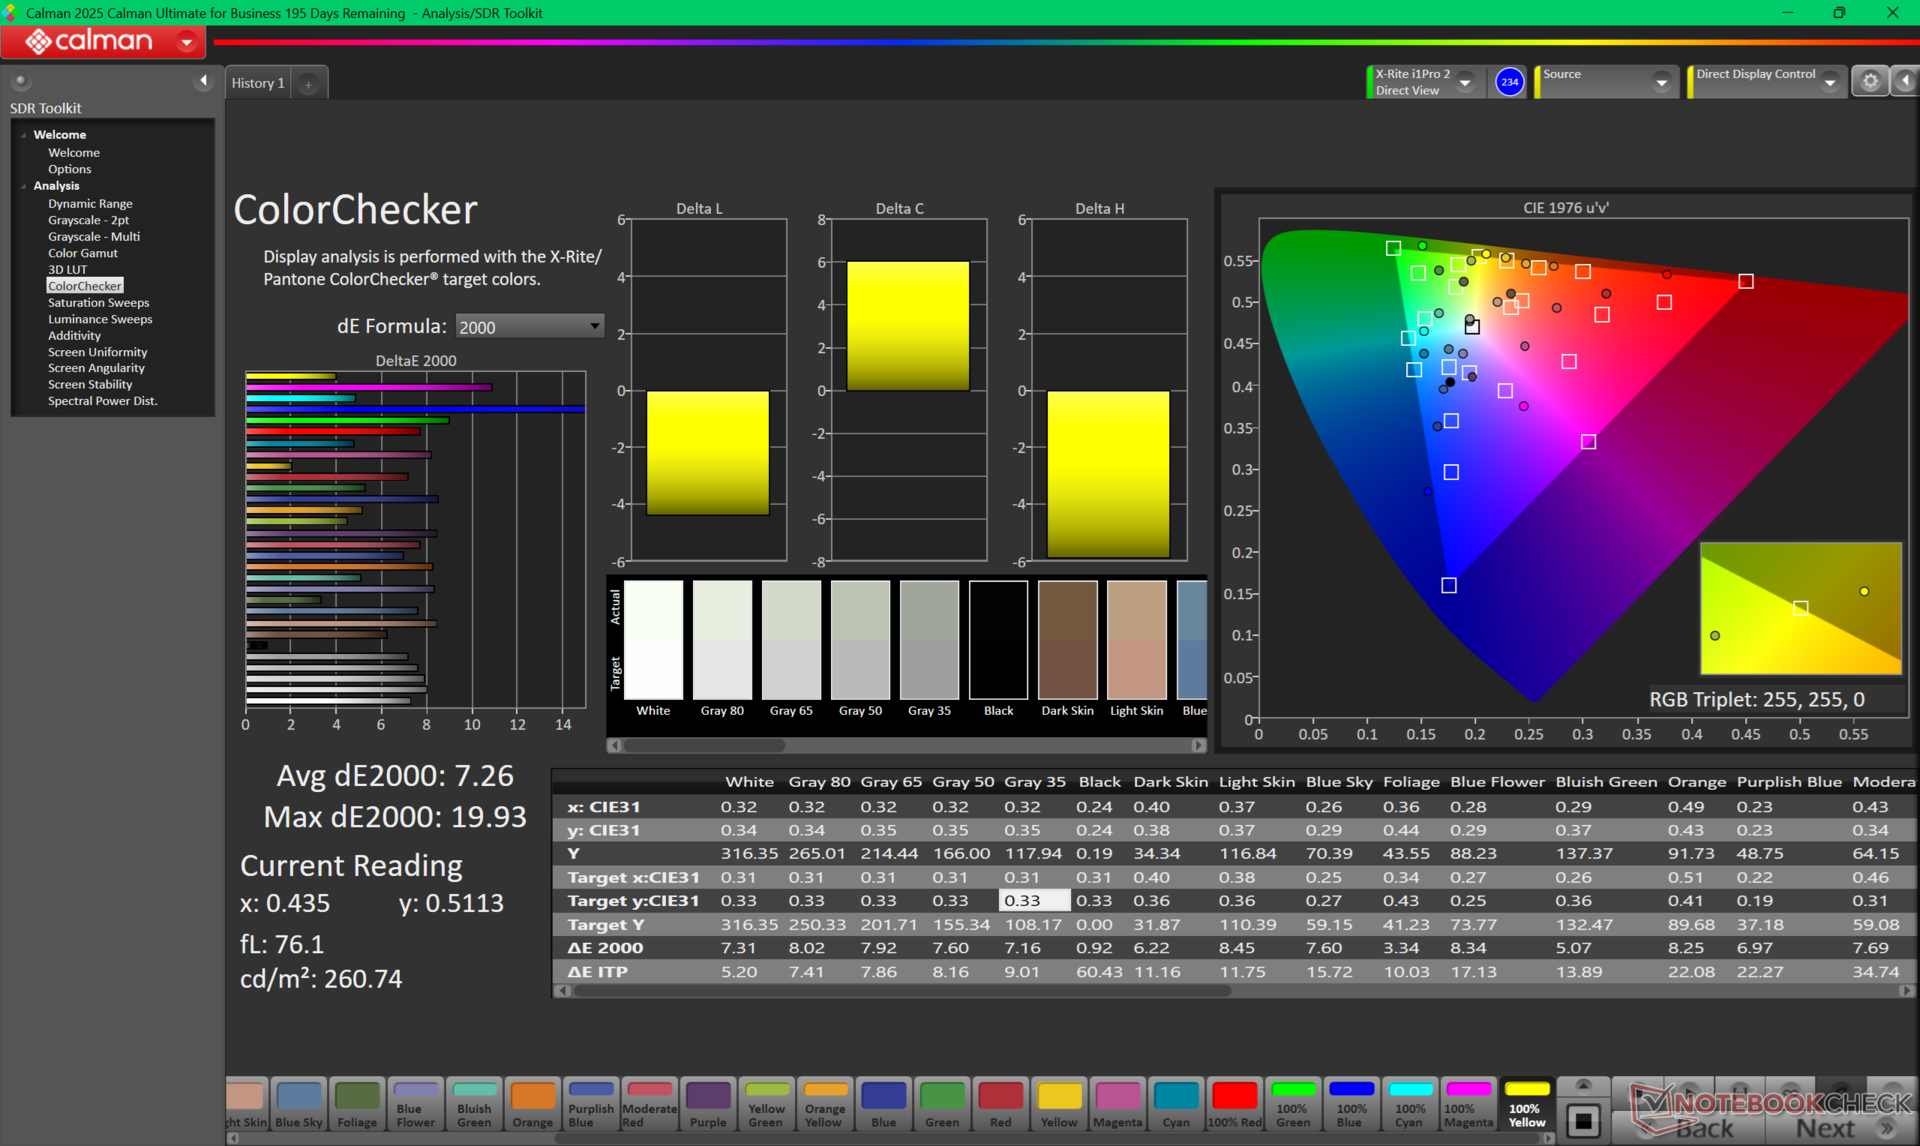1920x1146 pixels.
Task: Select Grayscale - Multi in Analysis list
Action: [x=94, y=237]
